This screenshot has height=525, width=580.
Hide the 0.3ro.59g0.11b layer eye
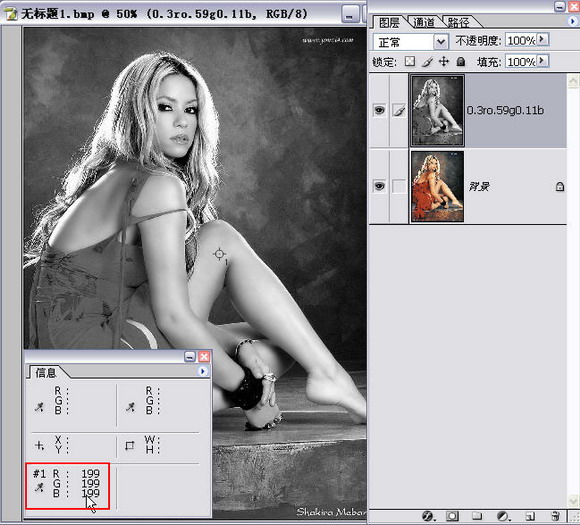[379, 110]
